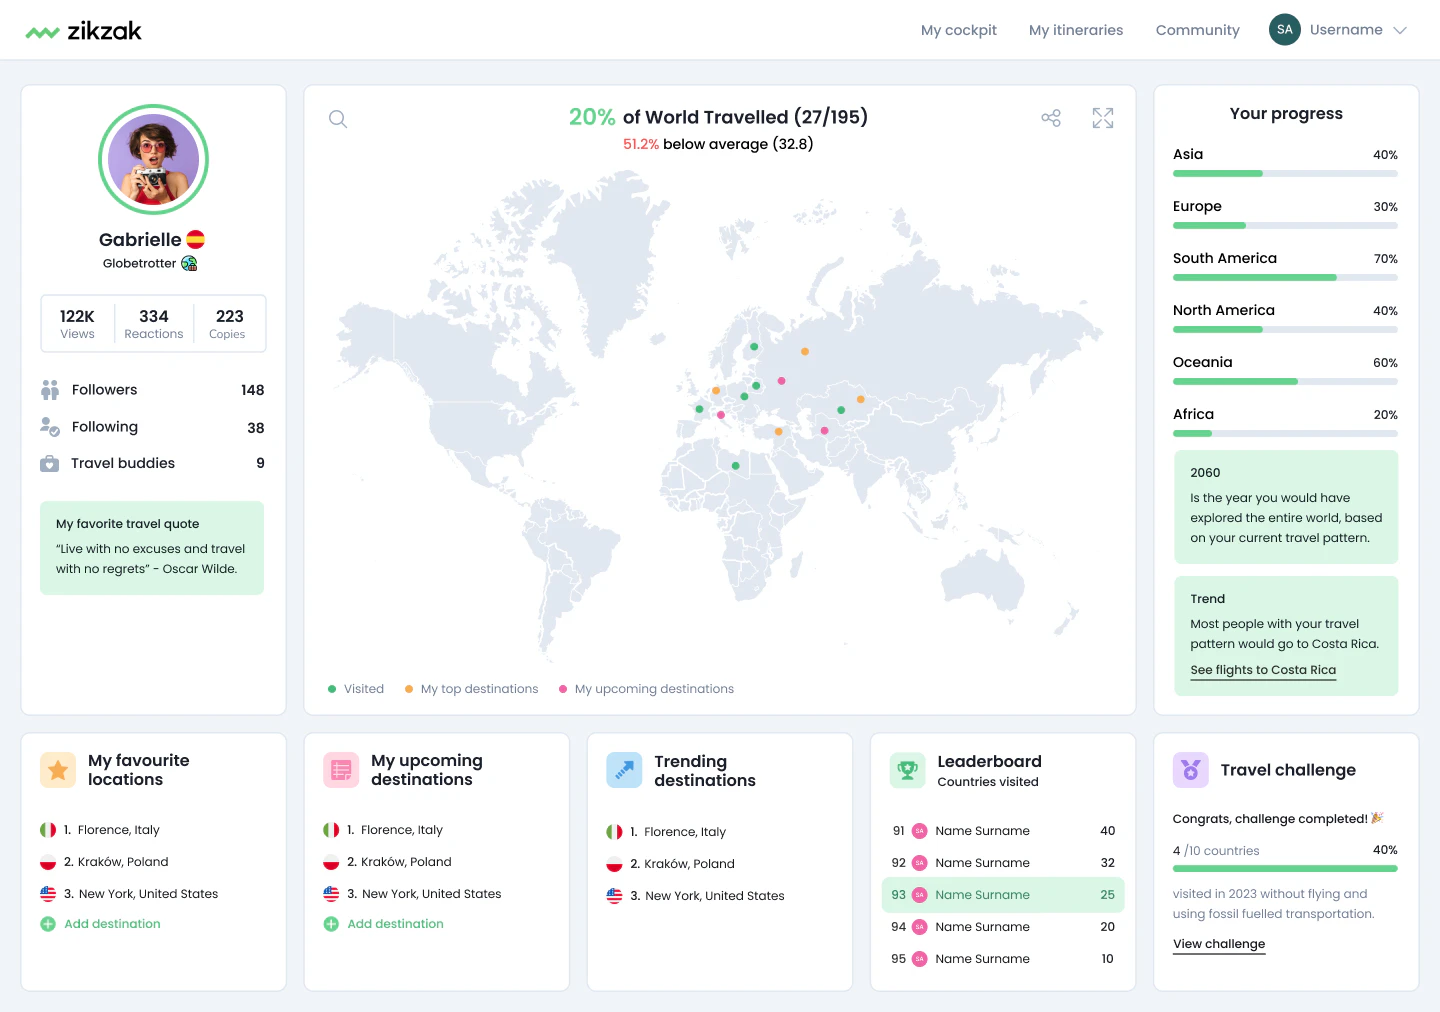Click avatar of leaderboard rank 91

[x=919, y=831]
